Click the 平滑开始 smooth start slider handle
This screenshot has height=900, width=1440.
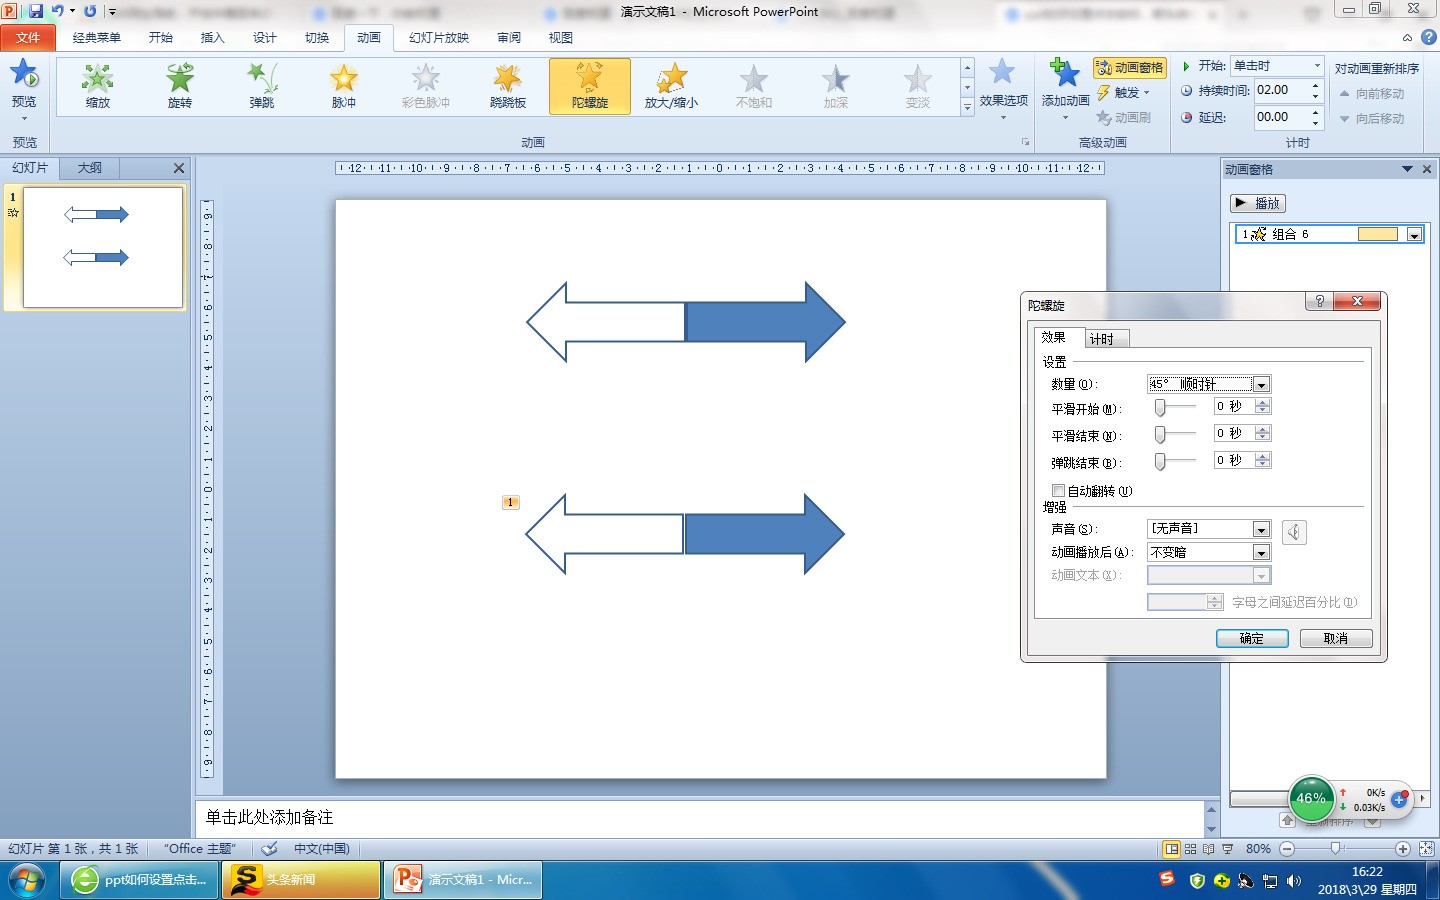tap(1160, 407)
